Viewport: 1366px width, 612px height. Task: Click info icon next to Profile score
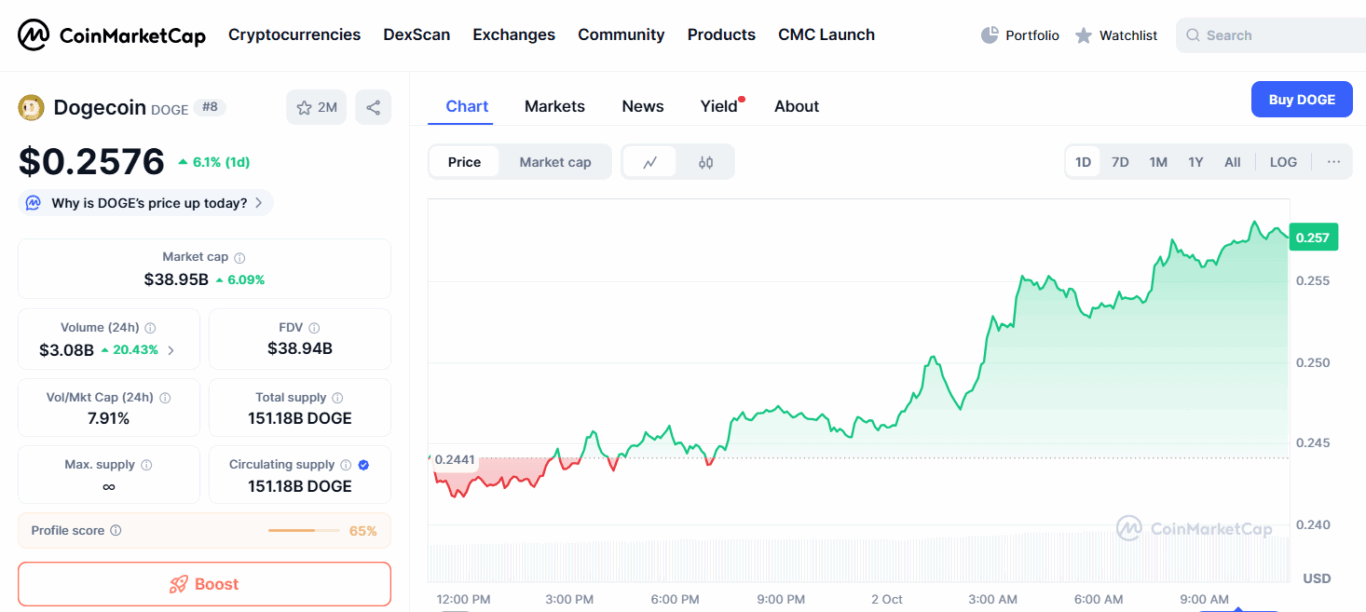pos(116,531)
